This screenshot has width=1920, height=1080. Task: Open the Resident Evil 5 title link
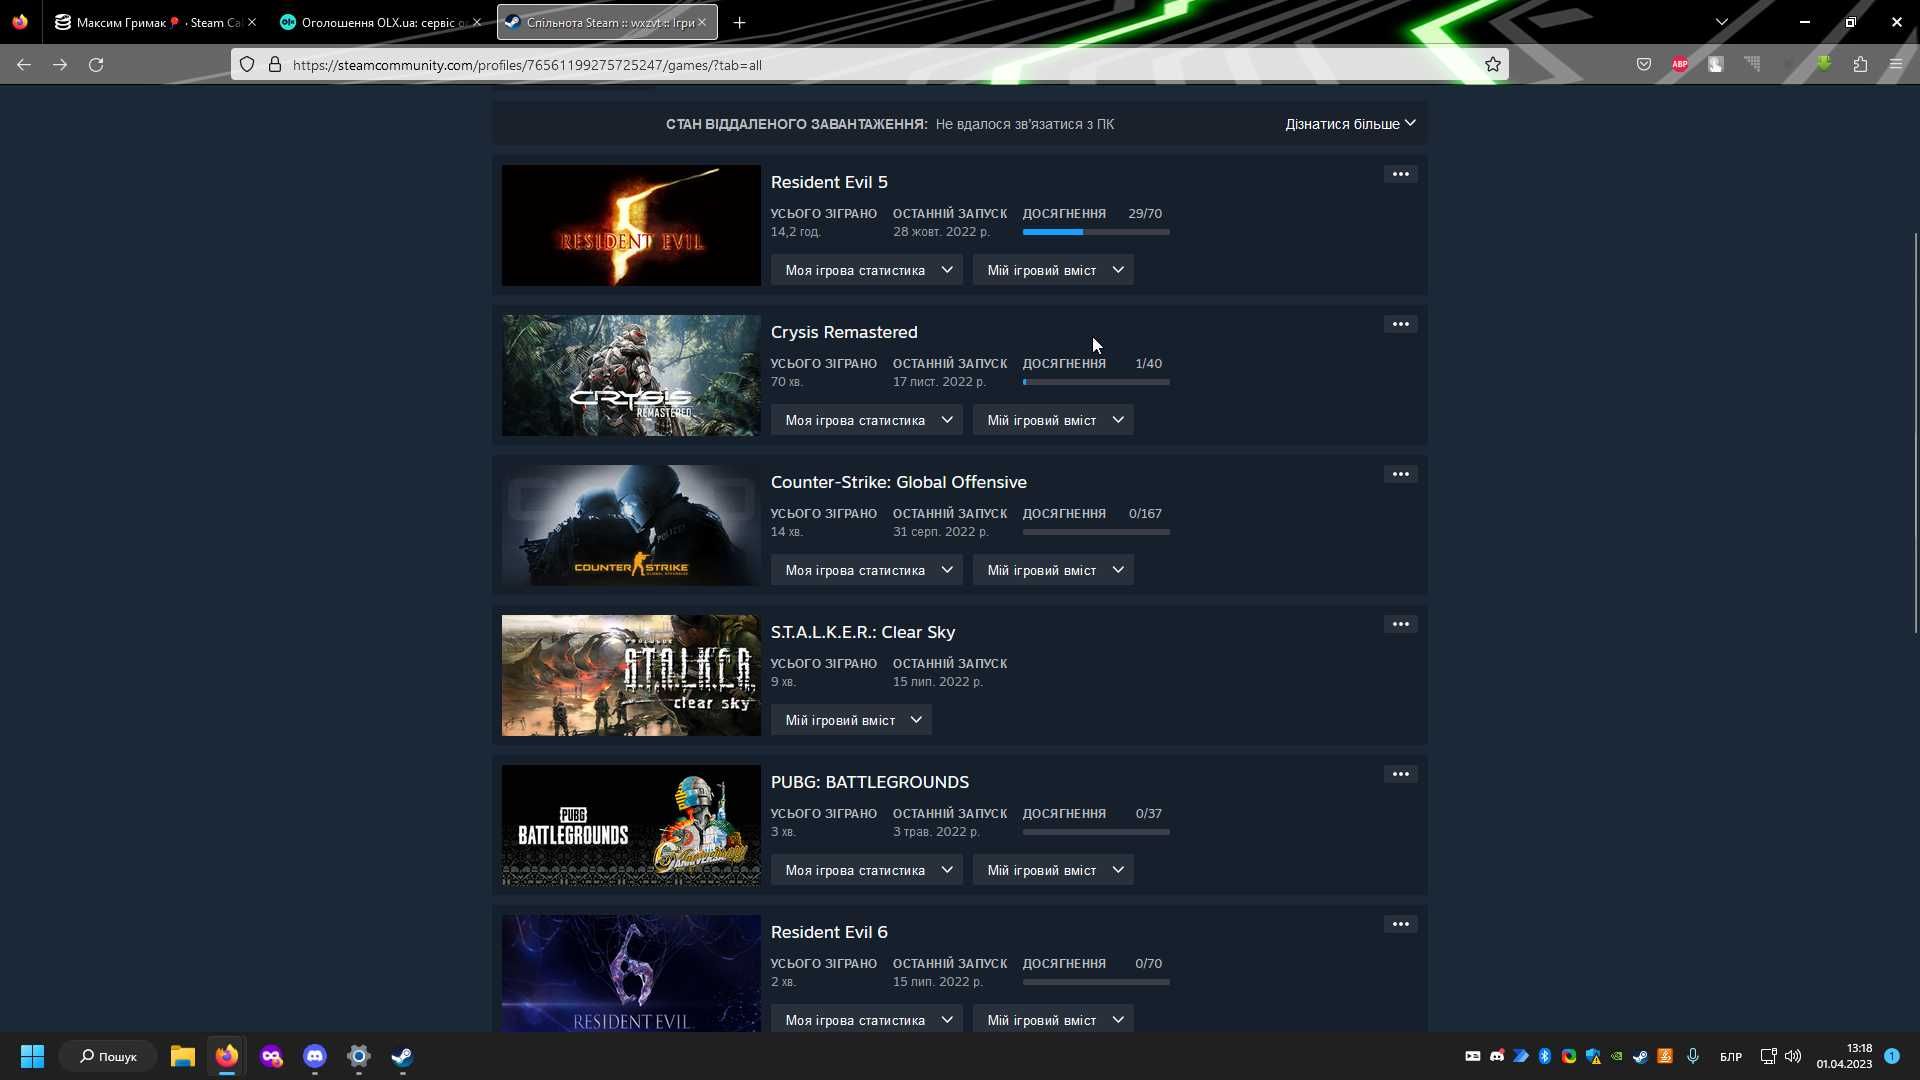click(829, 182)
